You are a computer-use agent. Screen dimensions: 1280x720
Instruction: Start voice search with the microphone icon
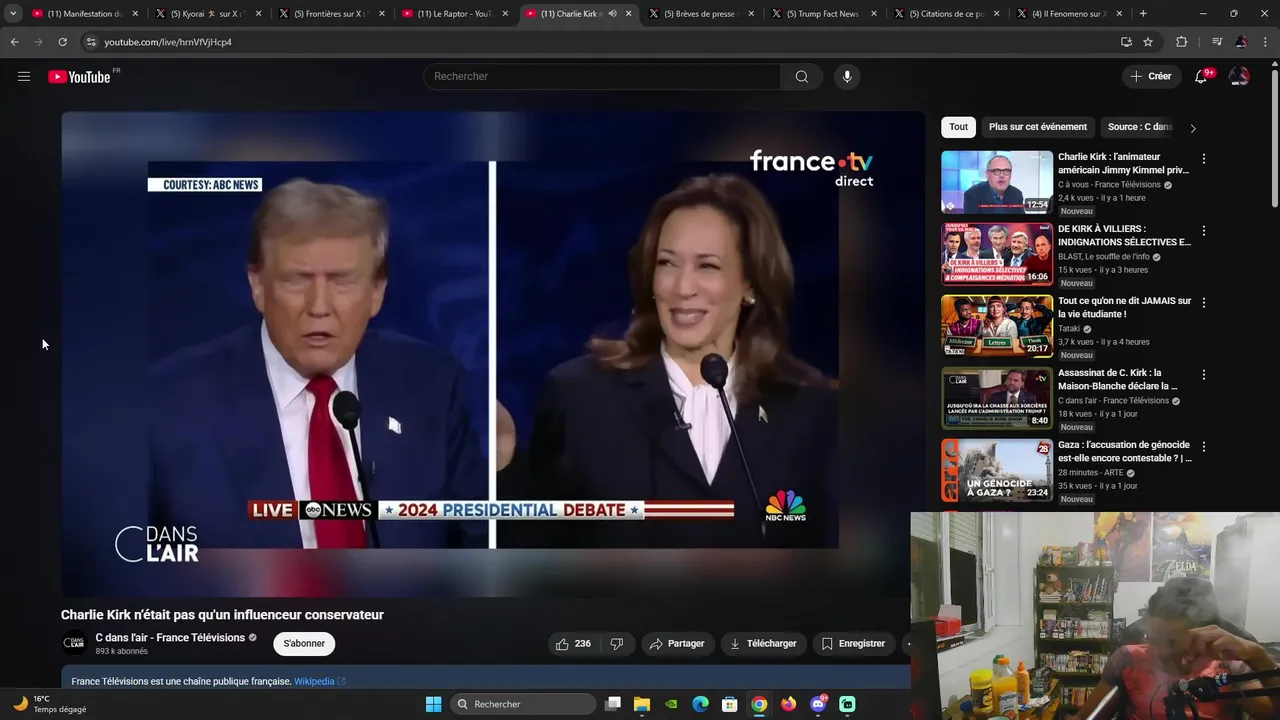847,76
